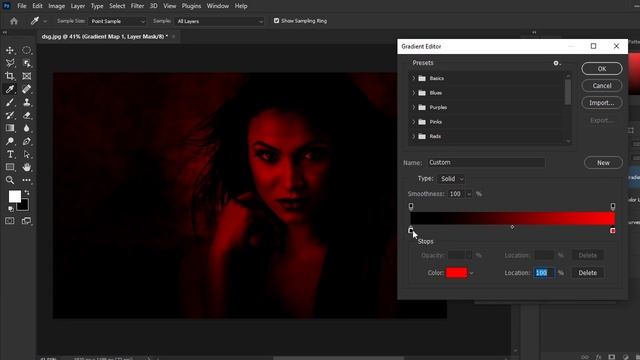Delete the selected color stop
Screen dimensions: 640x360
[587, 273]
